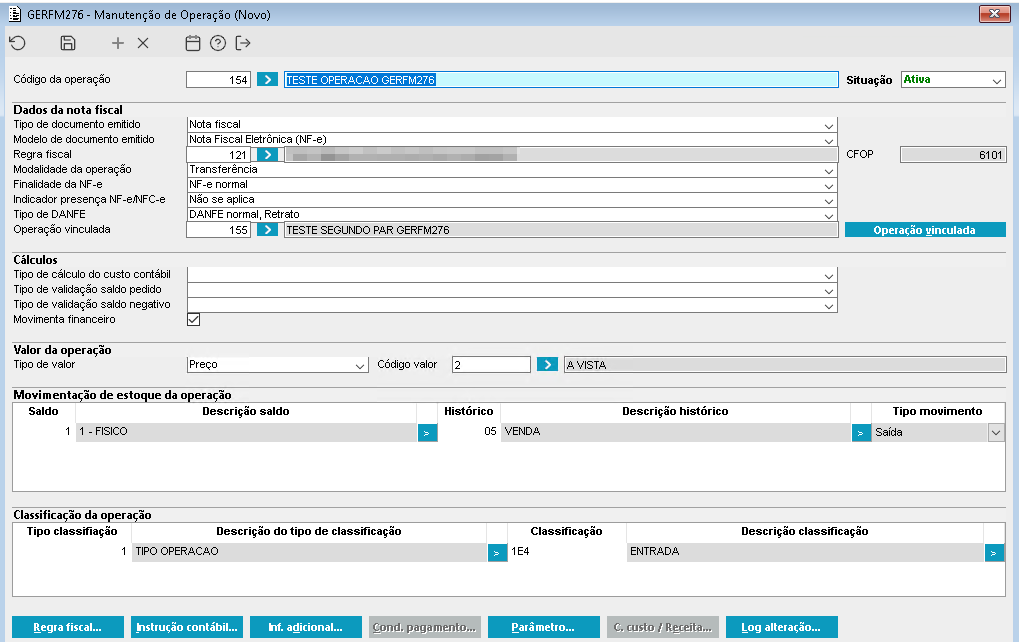
Task: Open the Regra fiscal... button
Action: click(68, 627)
